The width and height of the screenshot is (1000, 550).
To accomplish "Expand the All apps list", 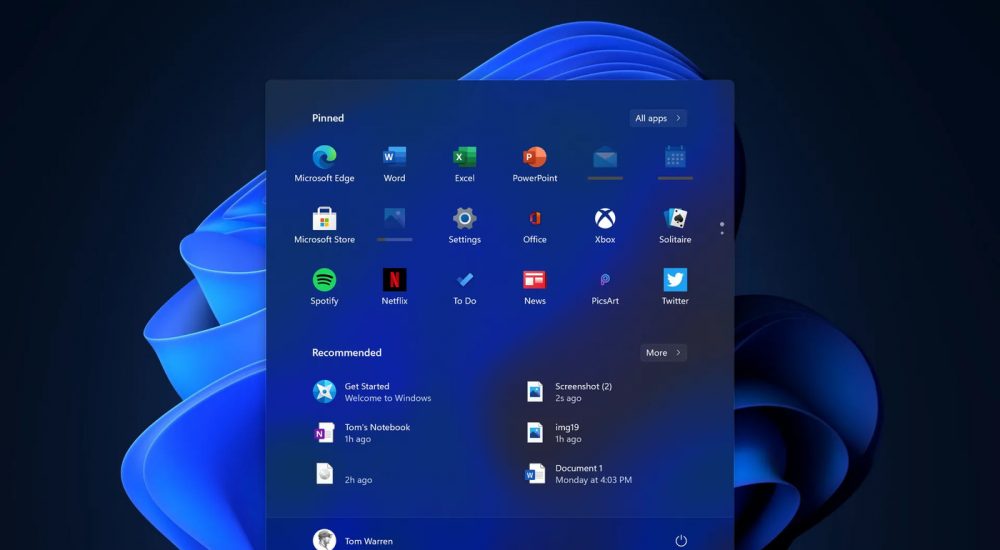I will 658,118.
